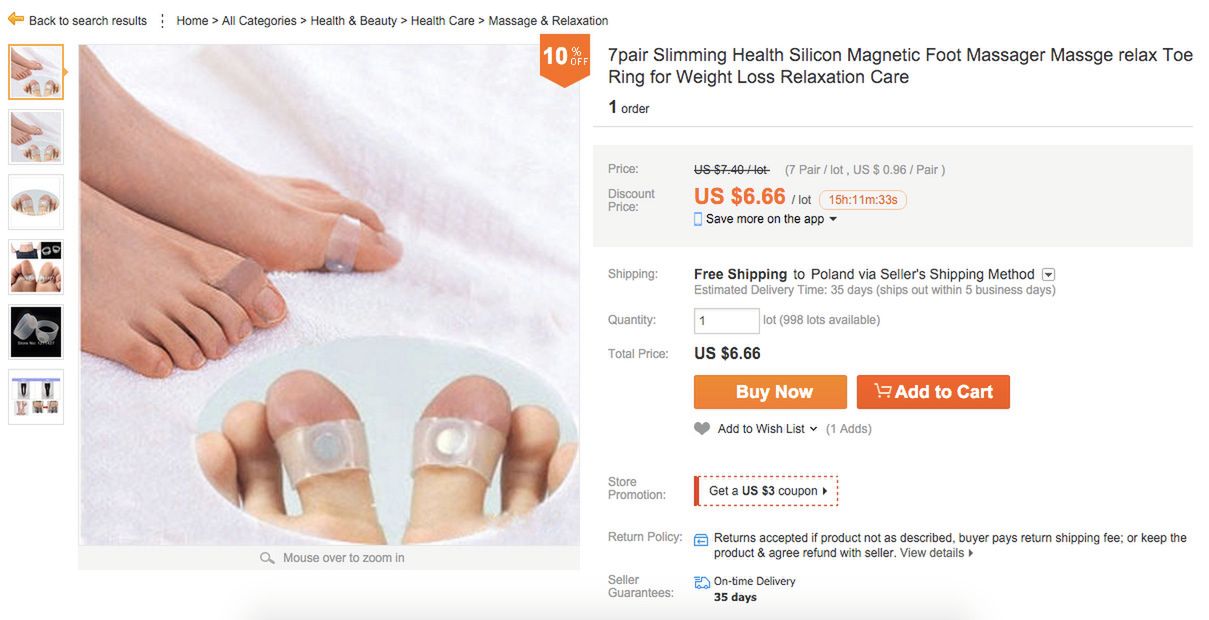Click the On-time Delivery truck icon
This screenshot has height=620, width=1209.
(702, 582)
